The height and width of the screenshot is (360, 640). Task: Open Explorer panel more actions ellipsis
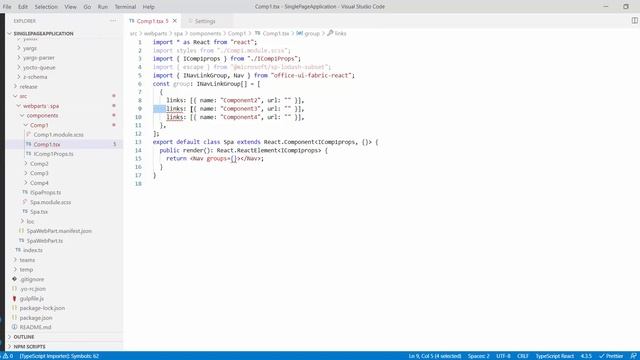pyautogui.click(x=113, y=21)
